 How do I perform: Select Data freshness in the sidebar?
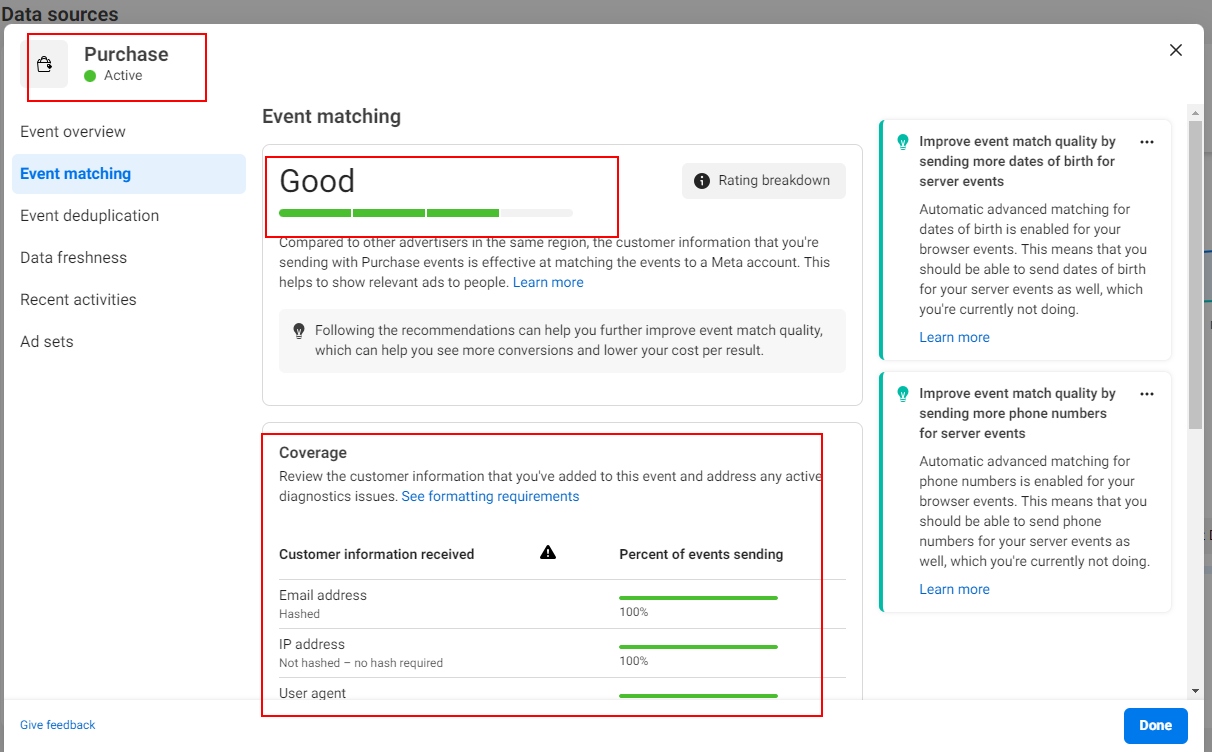(73, 258)
